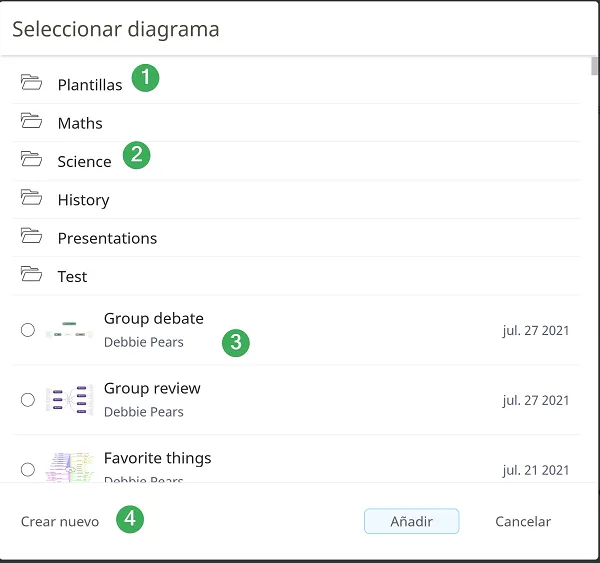The width and height of the screenshot is (600, 563).
Task: Click the Maths folder icon
Action: [x=31, y=122]
